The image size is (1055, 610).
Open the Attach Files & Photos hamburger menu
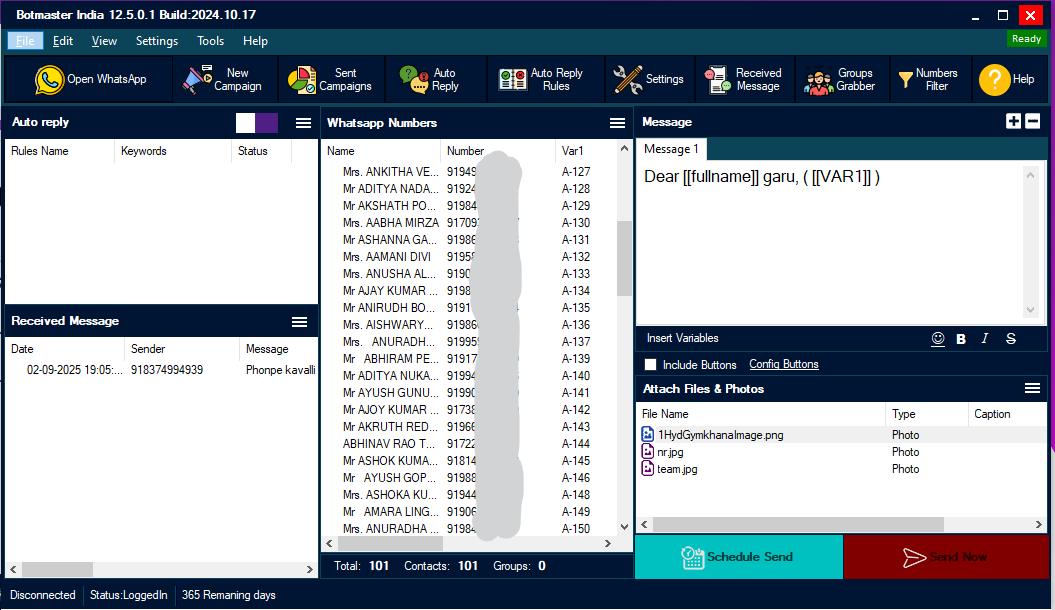(1032, 389)
